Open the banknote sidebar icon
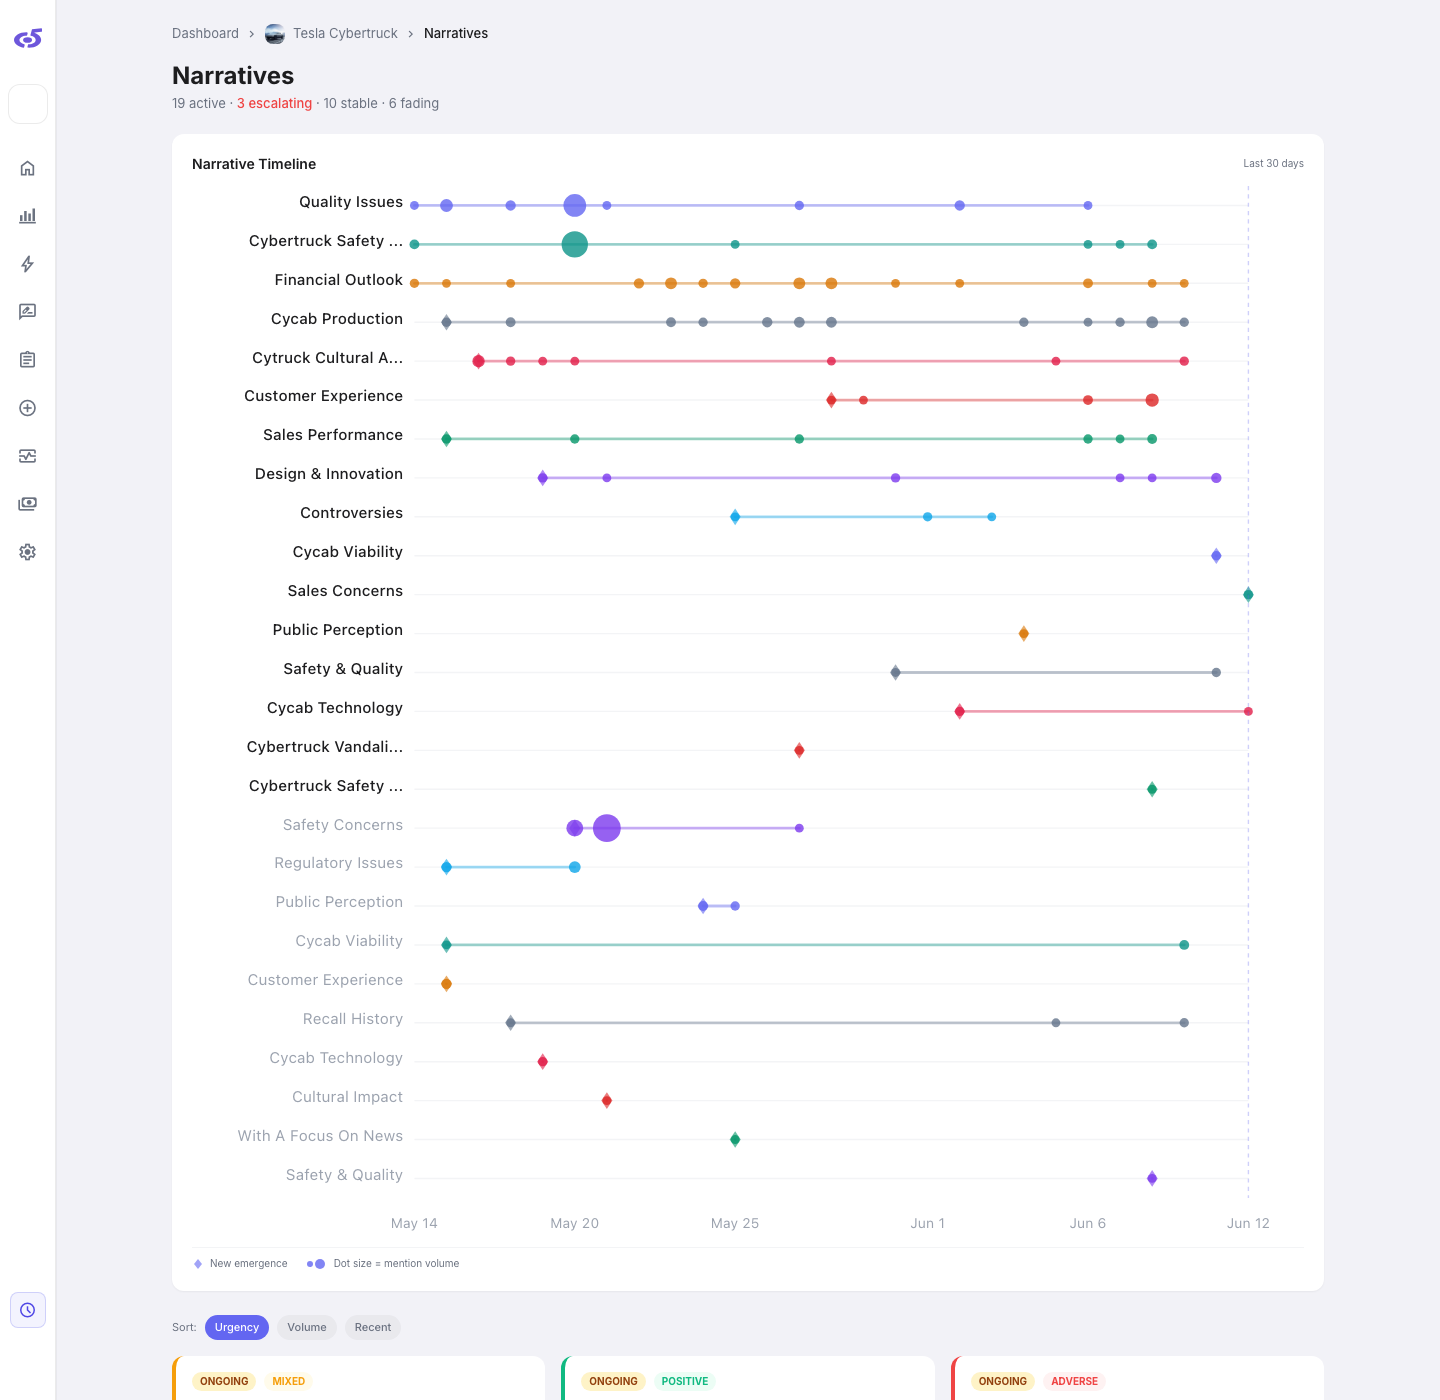1440x1400 pixels. point(28,504)
